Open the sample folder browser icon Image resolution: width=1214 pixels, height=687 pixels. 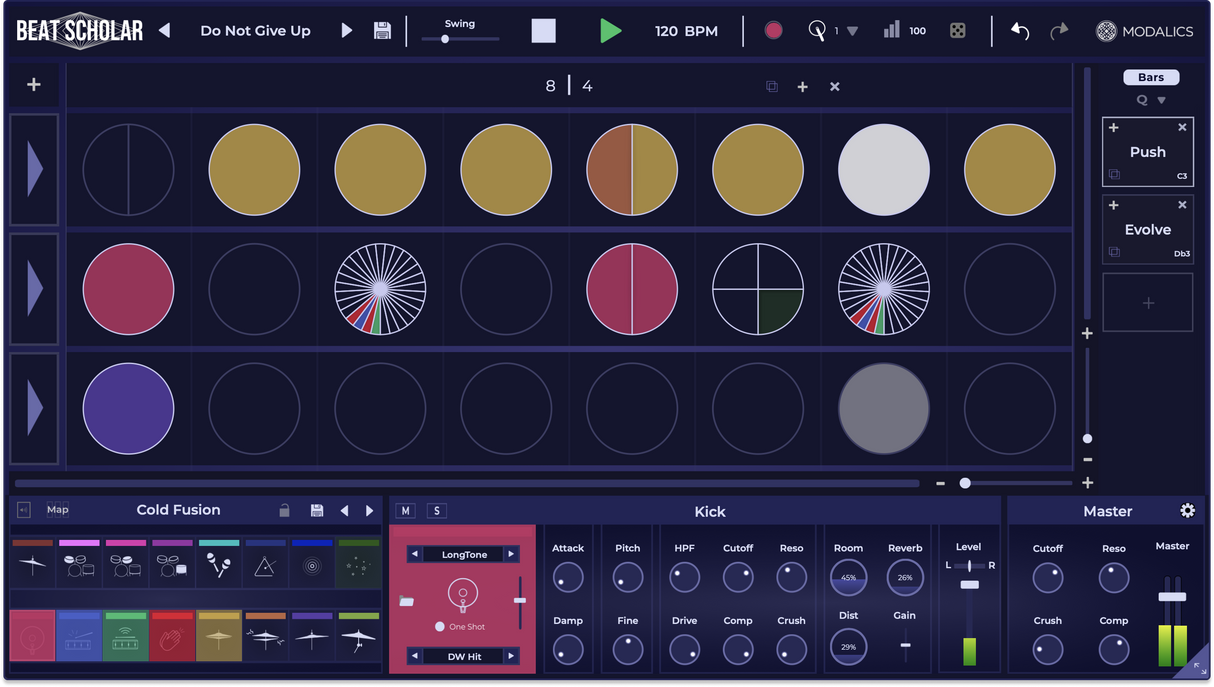[x=405, y=601]
